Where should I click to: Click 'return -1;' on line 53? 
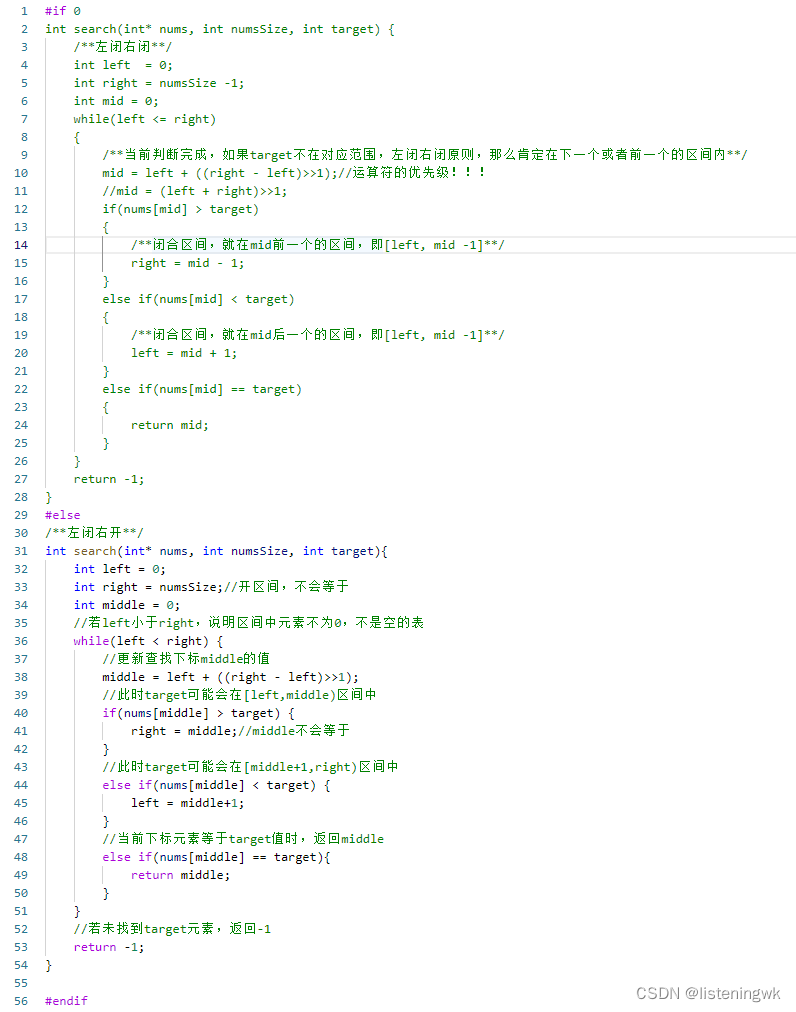coord(109,947)
